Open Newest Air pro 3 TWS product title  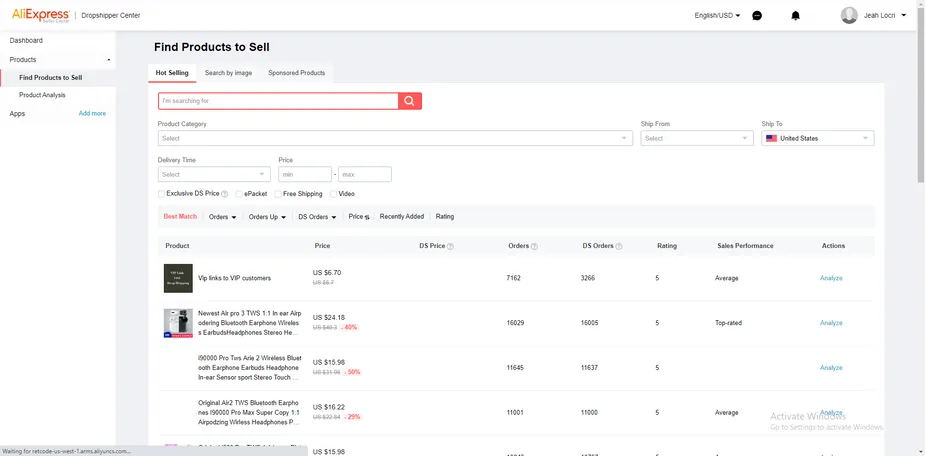pos(249,323)
